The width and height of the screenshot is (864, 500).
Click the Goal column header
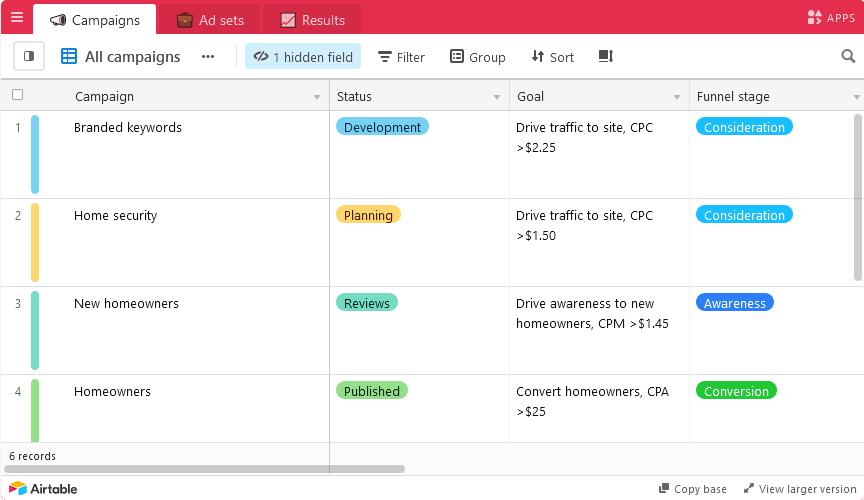click(600, 96)
